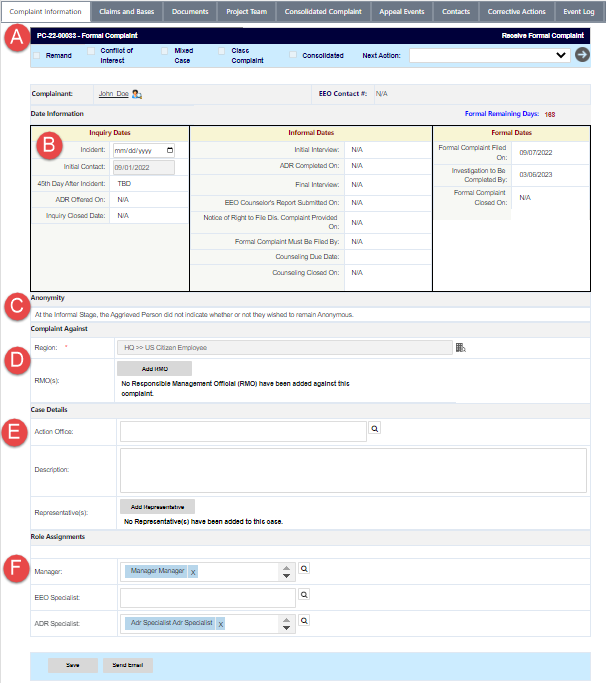Click search icon beside ADR Specialist field
This screenshot has height=683, width=606.
(304, 620)
